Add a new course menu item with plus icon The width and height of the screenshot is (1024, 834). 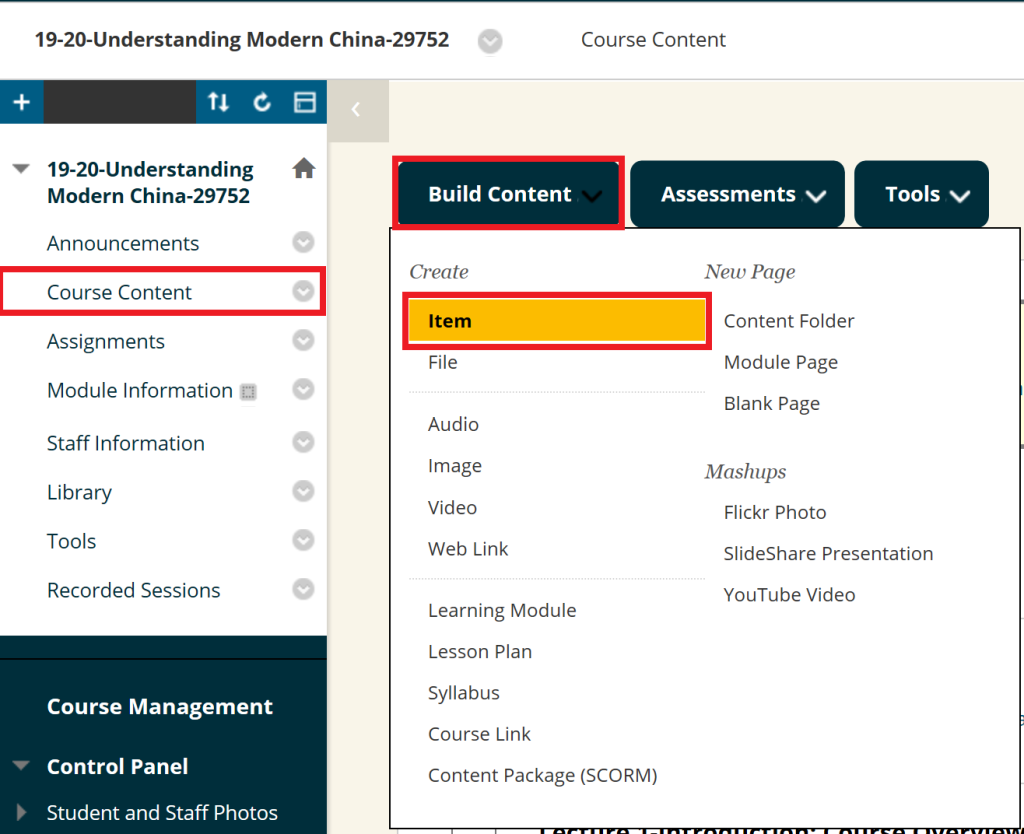[x=21, y=102]
